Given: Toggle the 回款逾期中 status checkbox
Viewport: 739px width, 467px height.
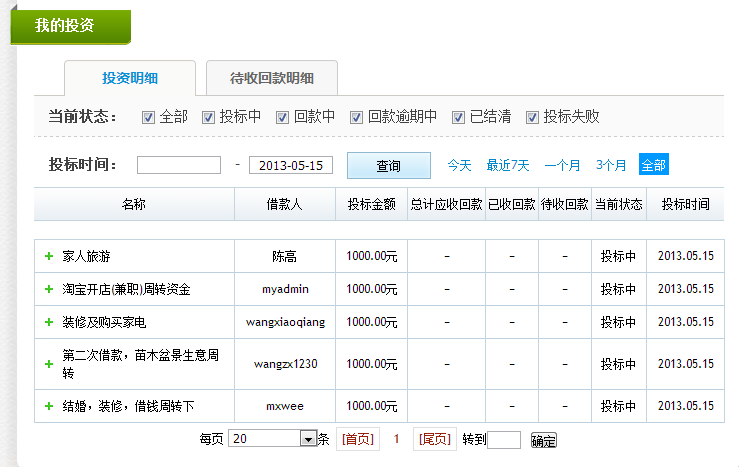Looking at the screenshot, I should (356, 117).
